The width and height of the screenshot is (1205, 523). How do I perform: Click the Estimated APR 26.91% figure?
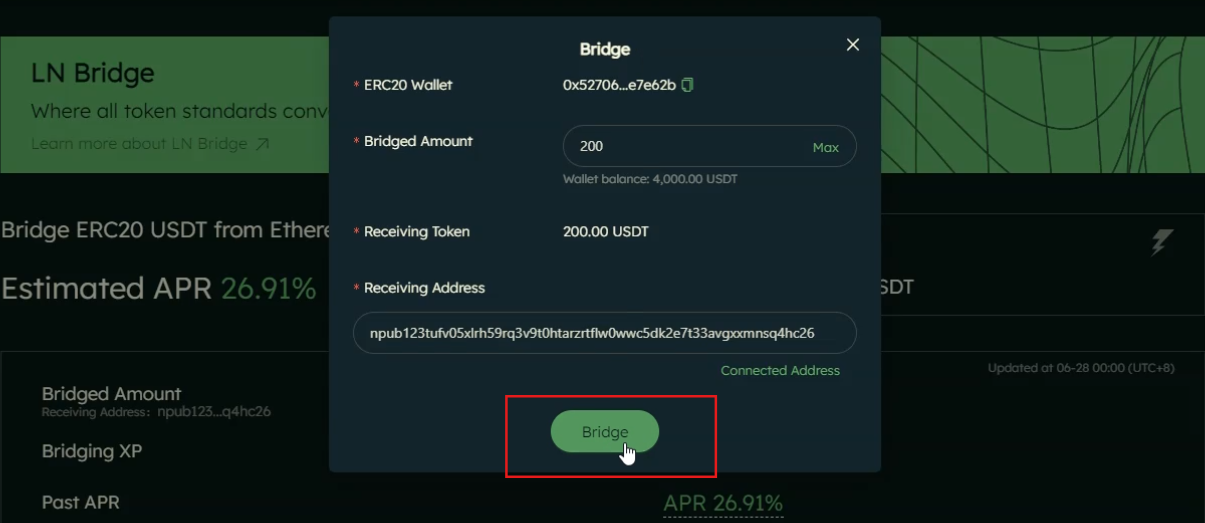click(x=268, y=289)
